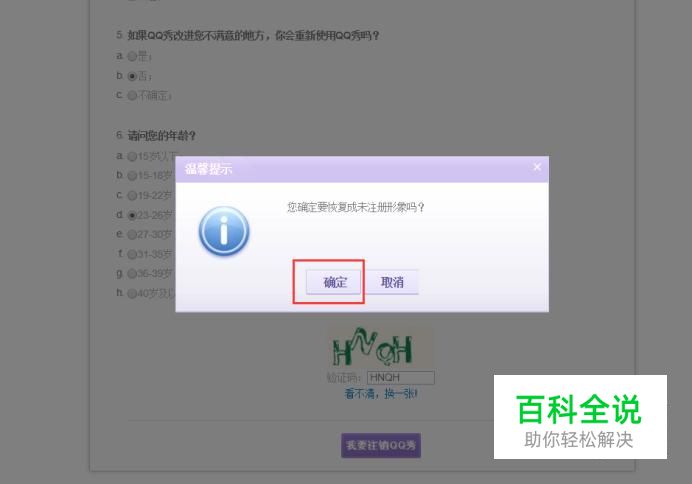This screenshot has width=692, height=484.
Task: Confirm with the 确定 button
Action: pos(334,282)
